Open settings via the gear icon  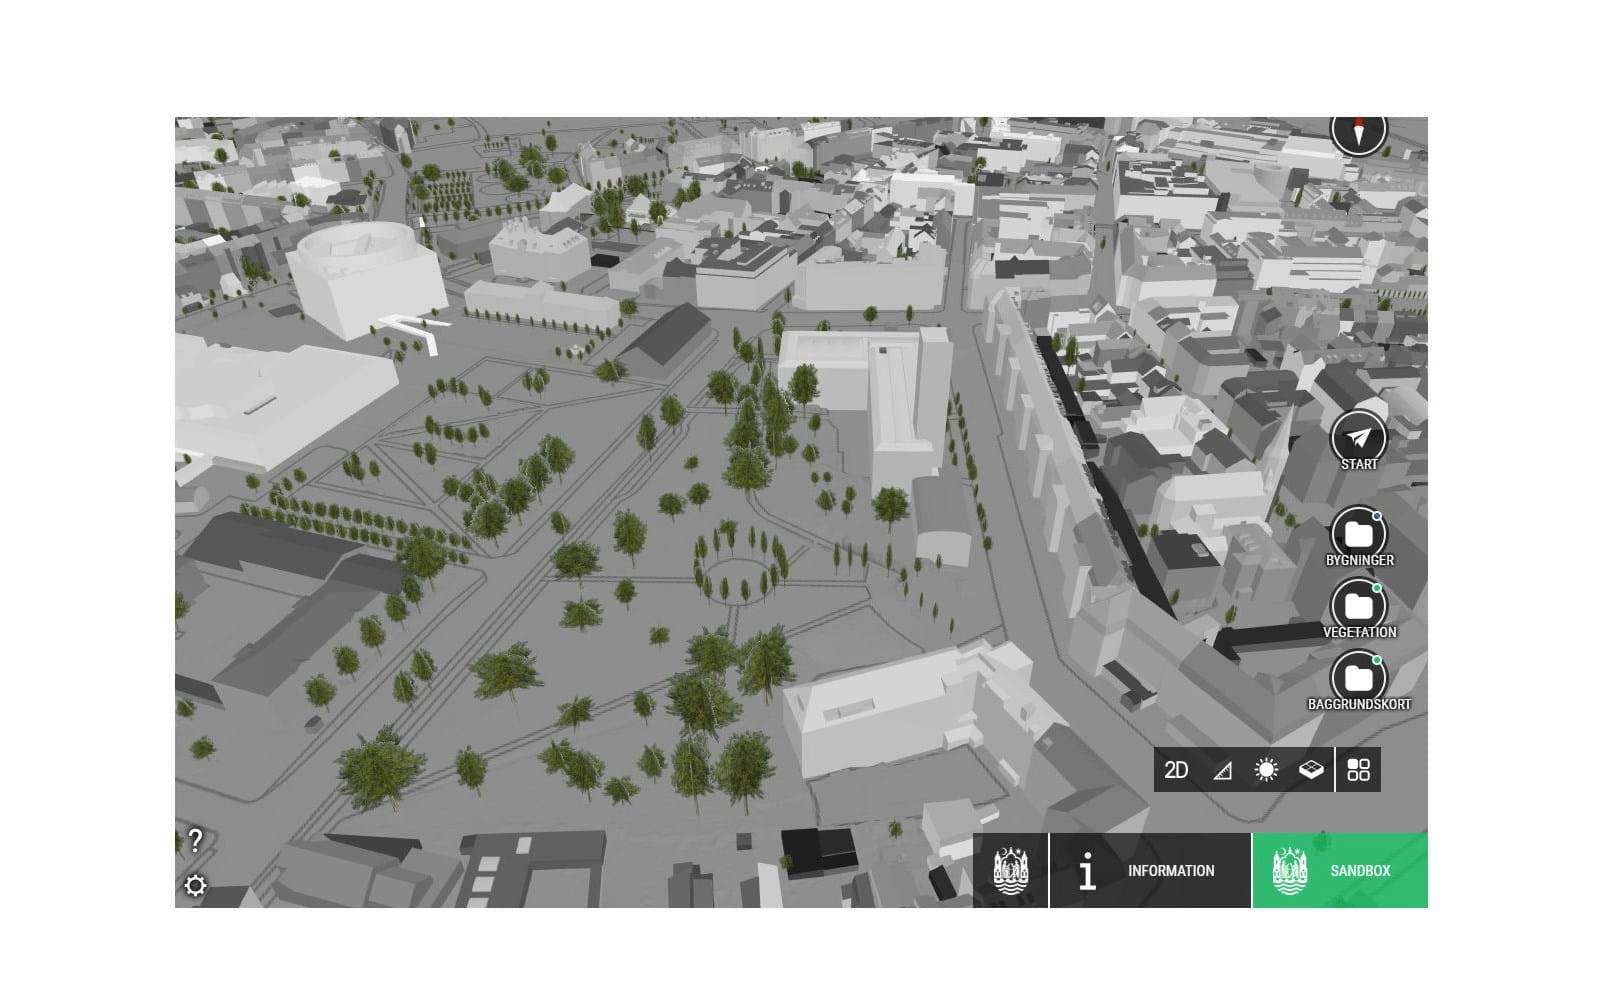[196, 886]
